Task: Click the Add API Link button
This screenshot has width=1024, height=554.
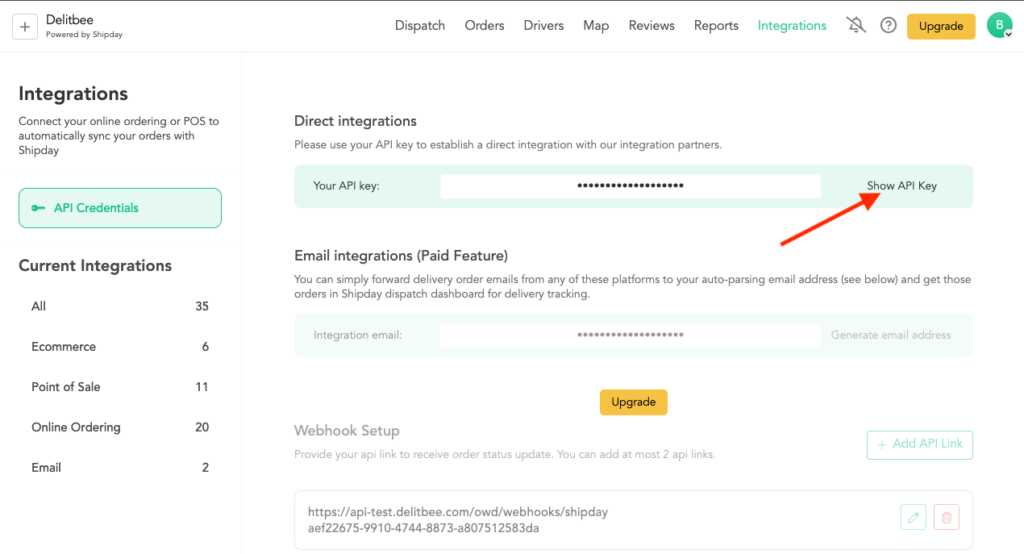Action: click(920, 444)
